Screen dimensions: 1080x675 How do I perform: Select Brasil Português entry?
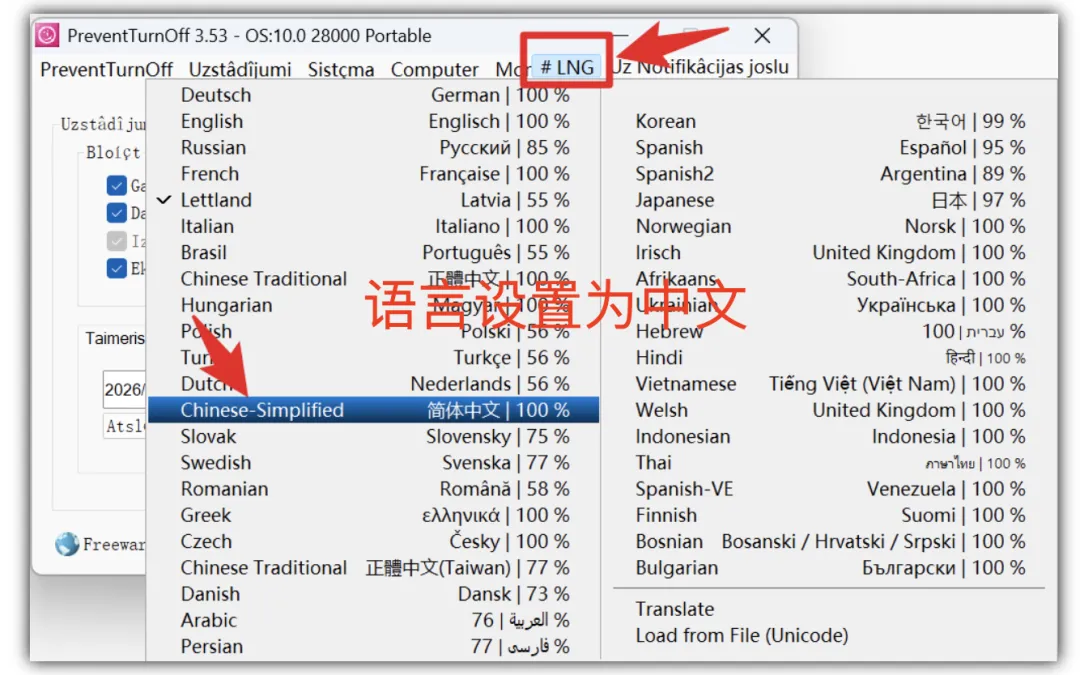point(373,252)
